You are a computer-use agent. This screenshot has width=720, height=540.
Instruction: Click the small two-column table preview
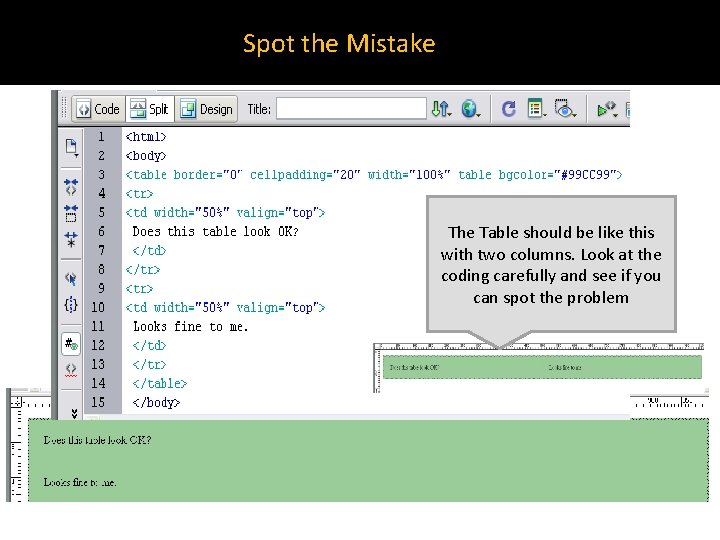pos(542,367)
